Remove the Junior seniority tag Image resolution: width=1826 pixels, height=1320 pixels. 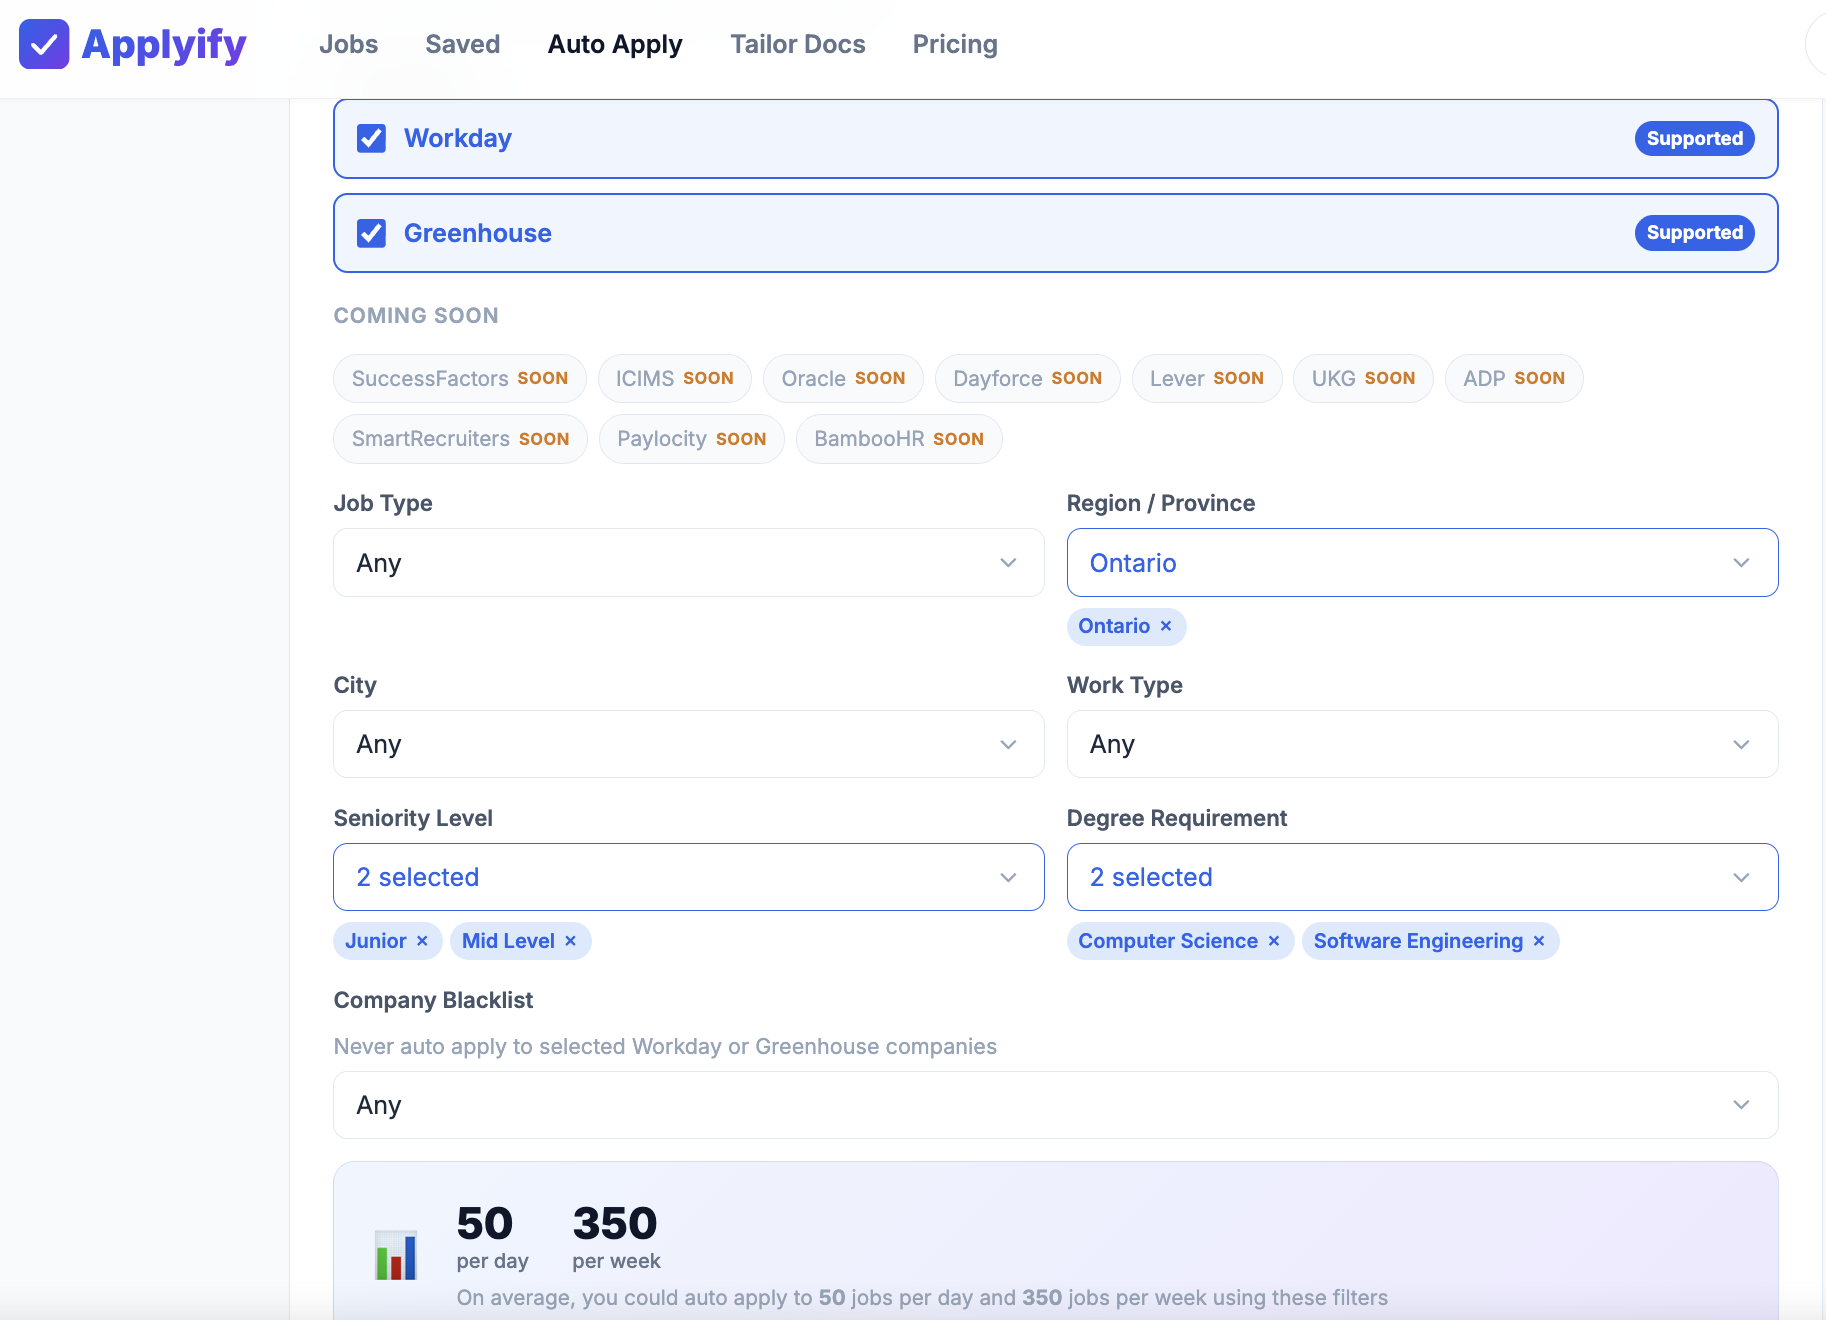coord(422,941)
